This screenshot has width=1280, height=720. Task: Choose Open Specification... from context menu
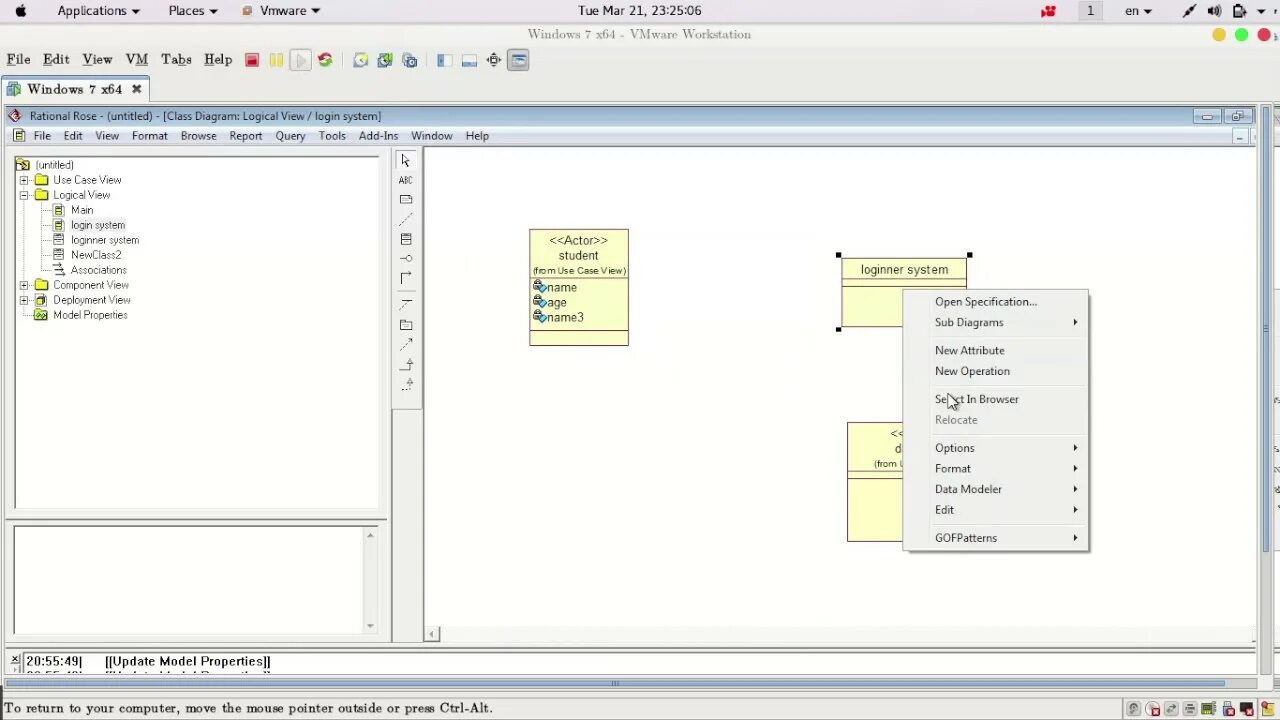click(x=996, y=302)
